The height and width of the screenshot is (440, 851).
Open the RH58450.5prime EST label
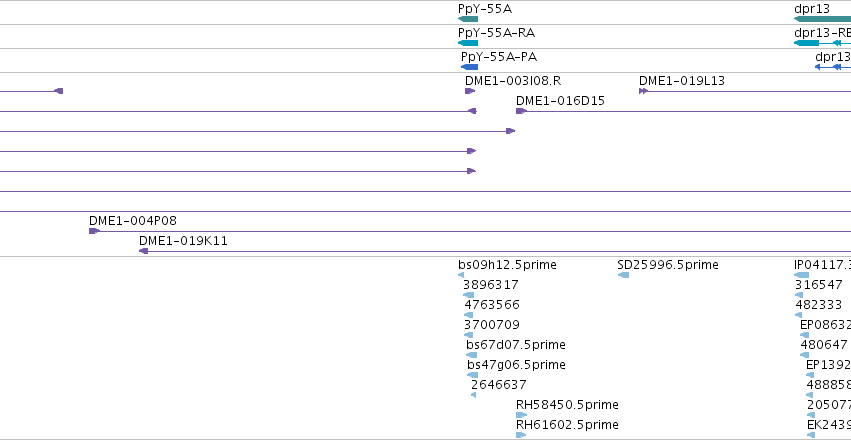567,405
